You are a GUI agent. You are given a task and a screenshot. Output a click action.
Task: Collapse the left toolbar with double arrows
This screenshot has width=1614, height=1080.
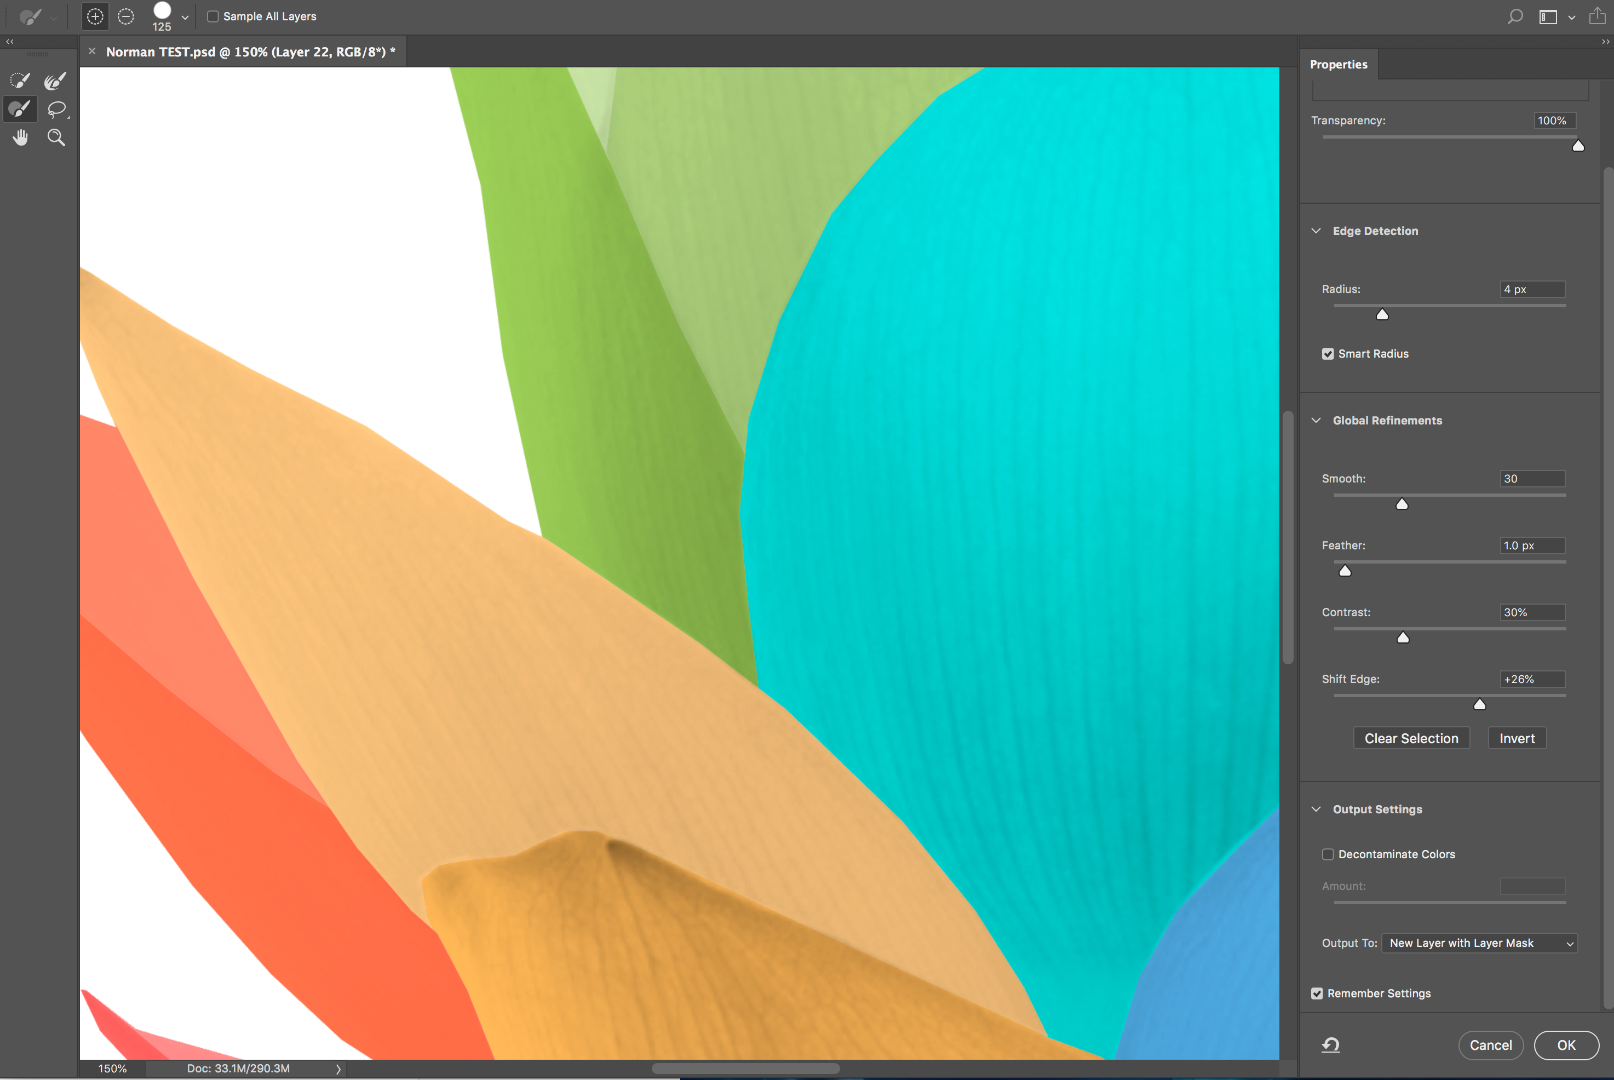(x=9, y=42)
